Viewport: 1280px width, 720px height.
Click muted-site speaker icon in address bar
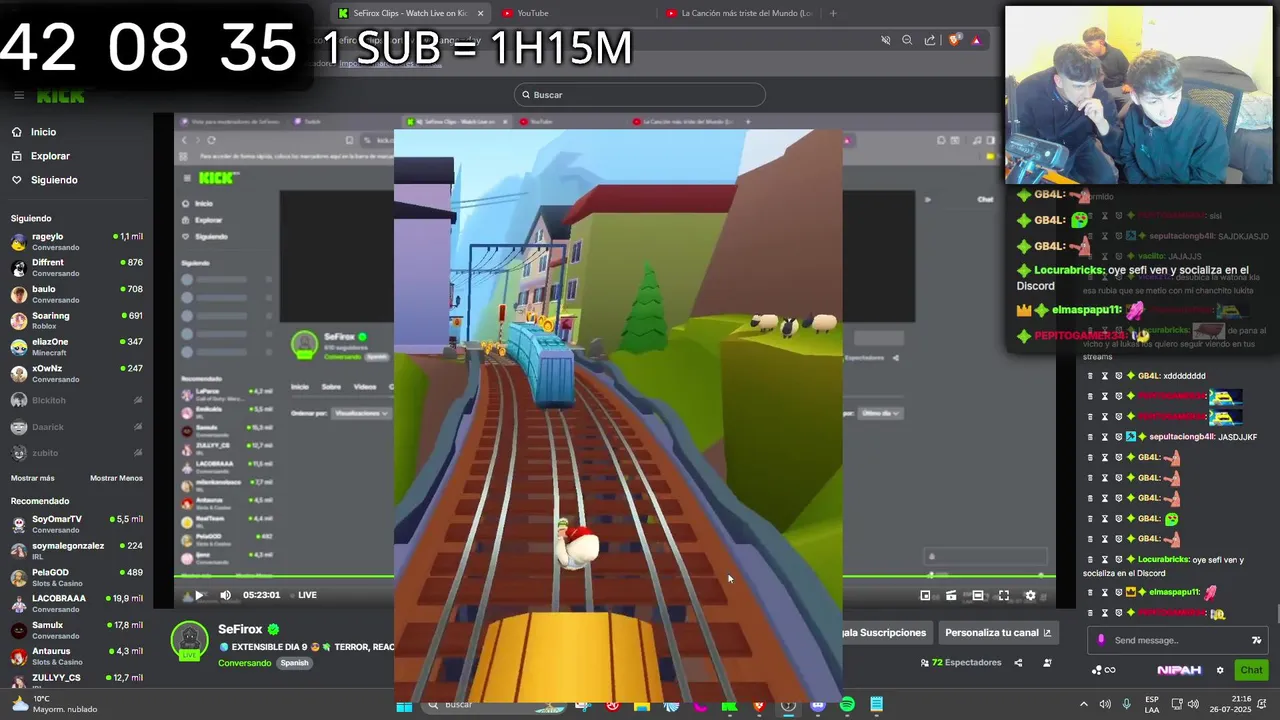(x=885, y=40)
